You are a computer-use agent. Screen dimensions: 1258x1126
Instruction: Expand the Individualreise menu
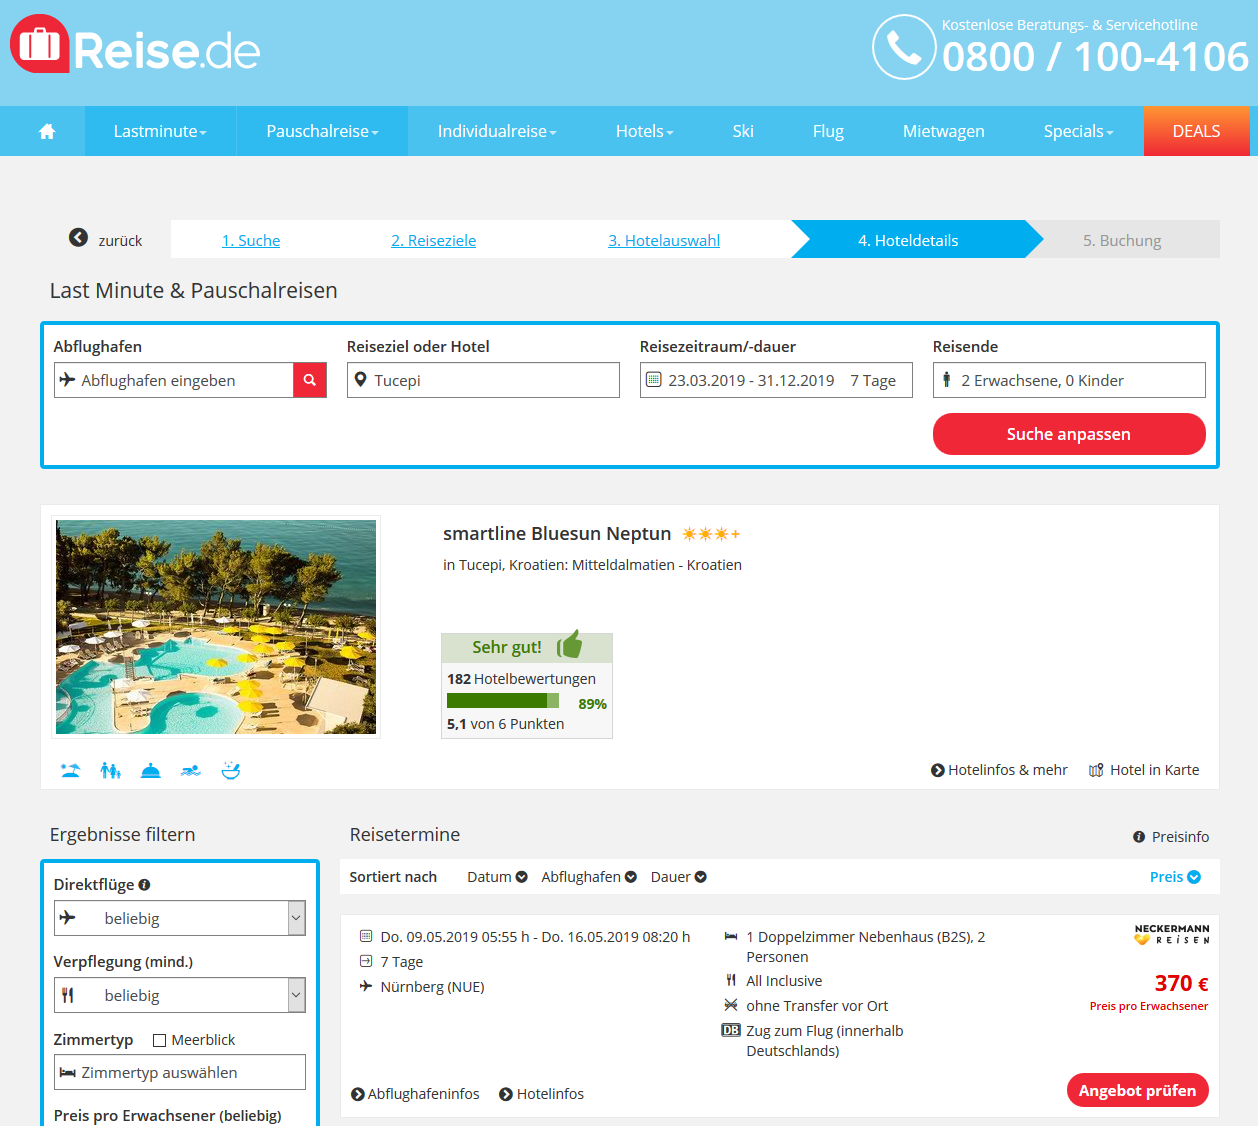[x=497, y=131]
